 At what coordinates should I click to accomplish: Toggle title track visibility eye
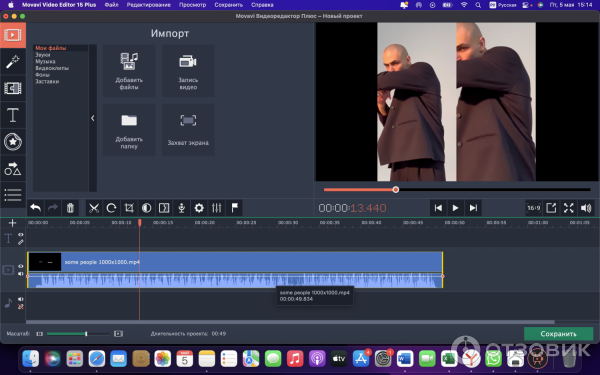coord(21,235)
